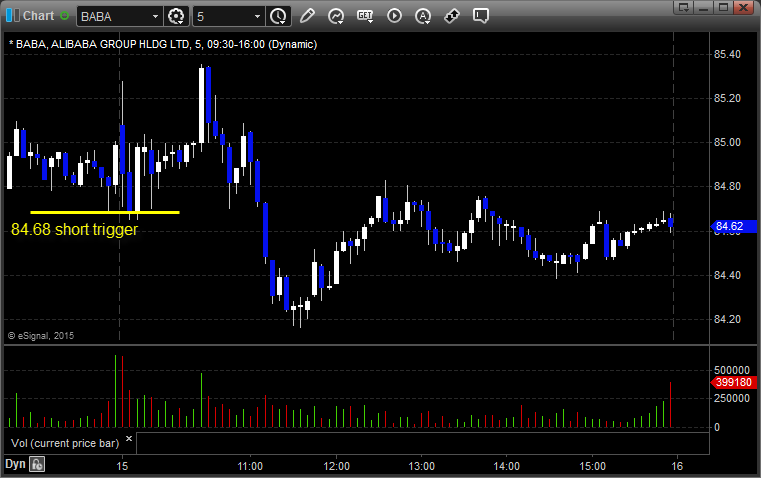The height and width of the screenshot is (478, 761).
Task: Click the 11:00 time axis label
Action: tap(250, 466)
